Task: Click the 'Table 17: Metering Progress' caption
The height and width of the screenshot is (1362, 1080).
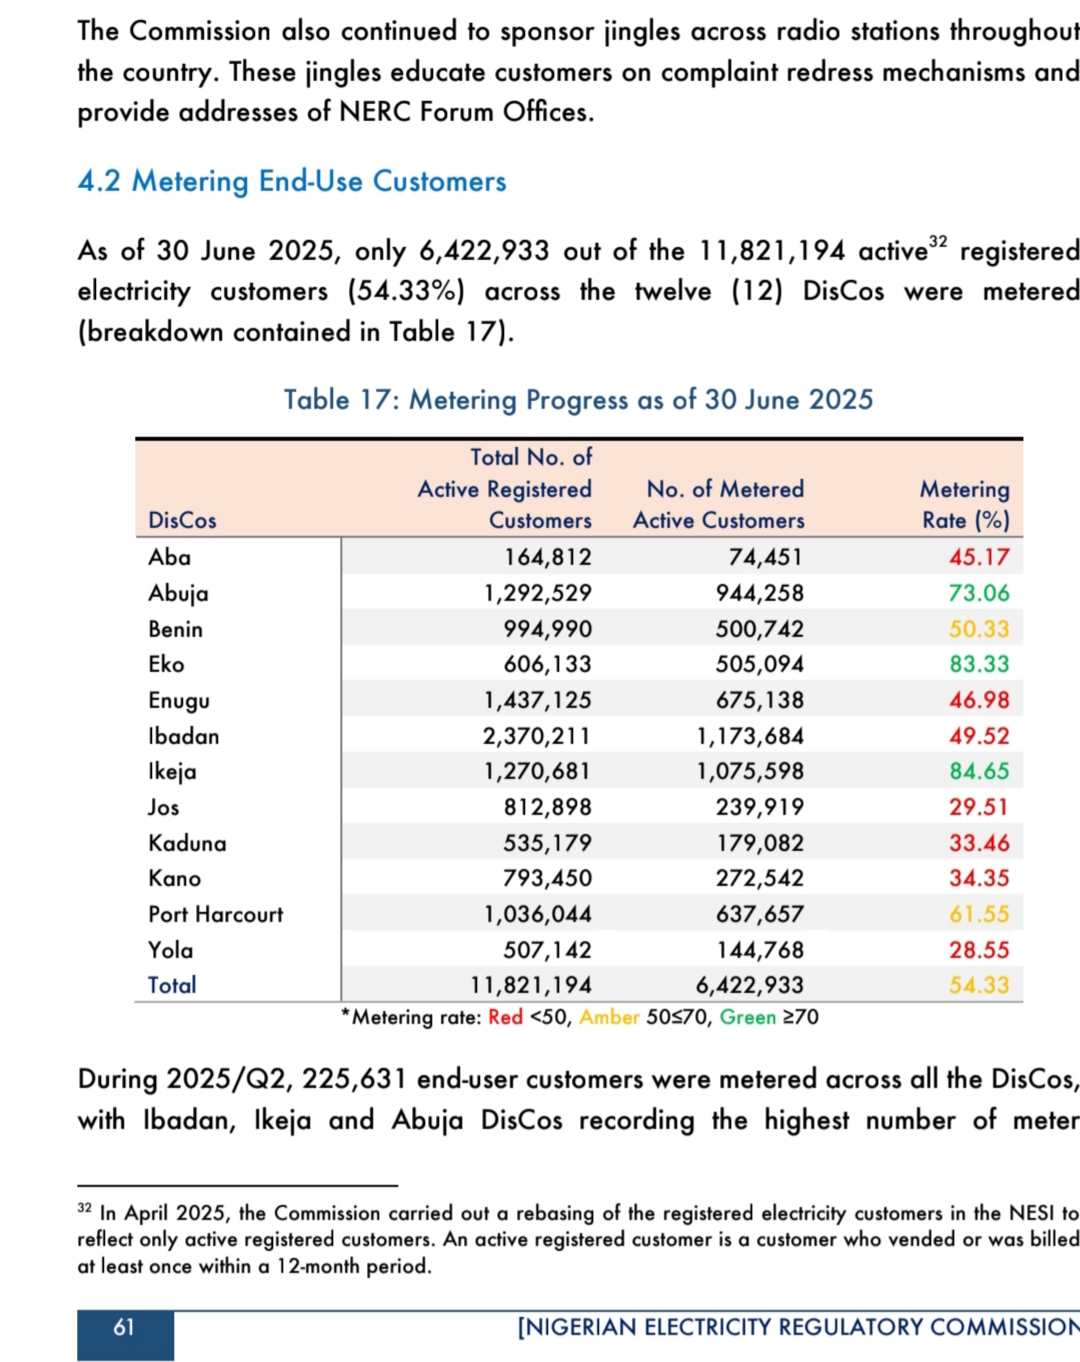Action: point(578,400)
